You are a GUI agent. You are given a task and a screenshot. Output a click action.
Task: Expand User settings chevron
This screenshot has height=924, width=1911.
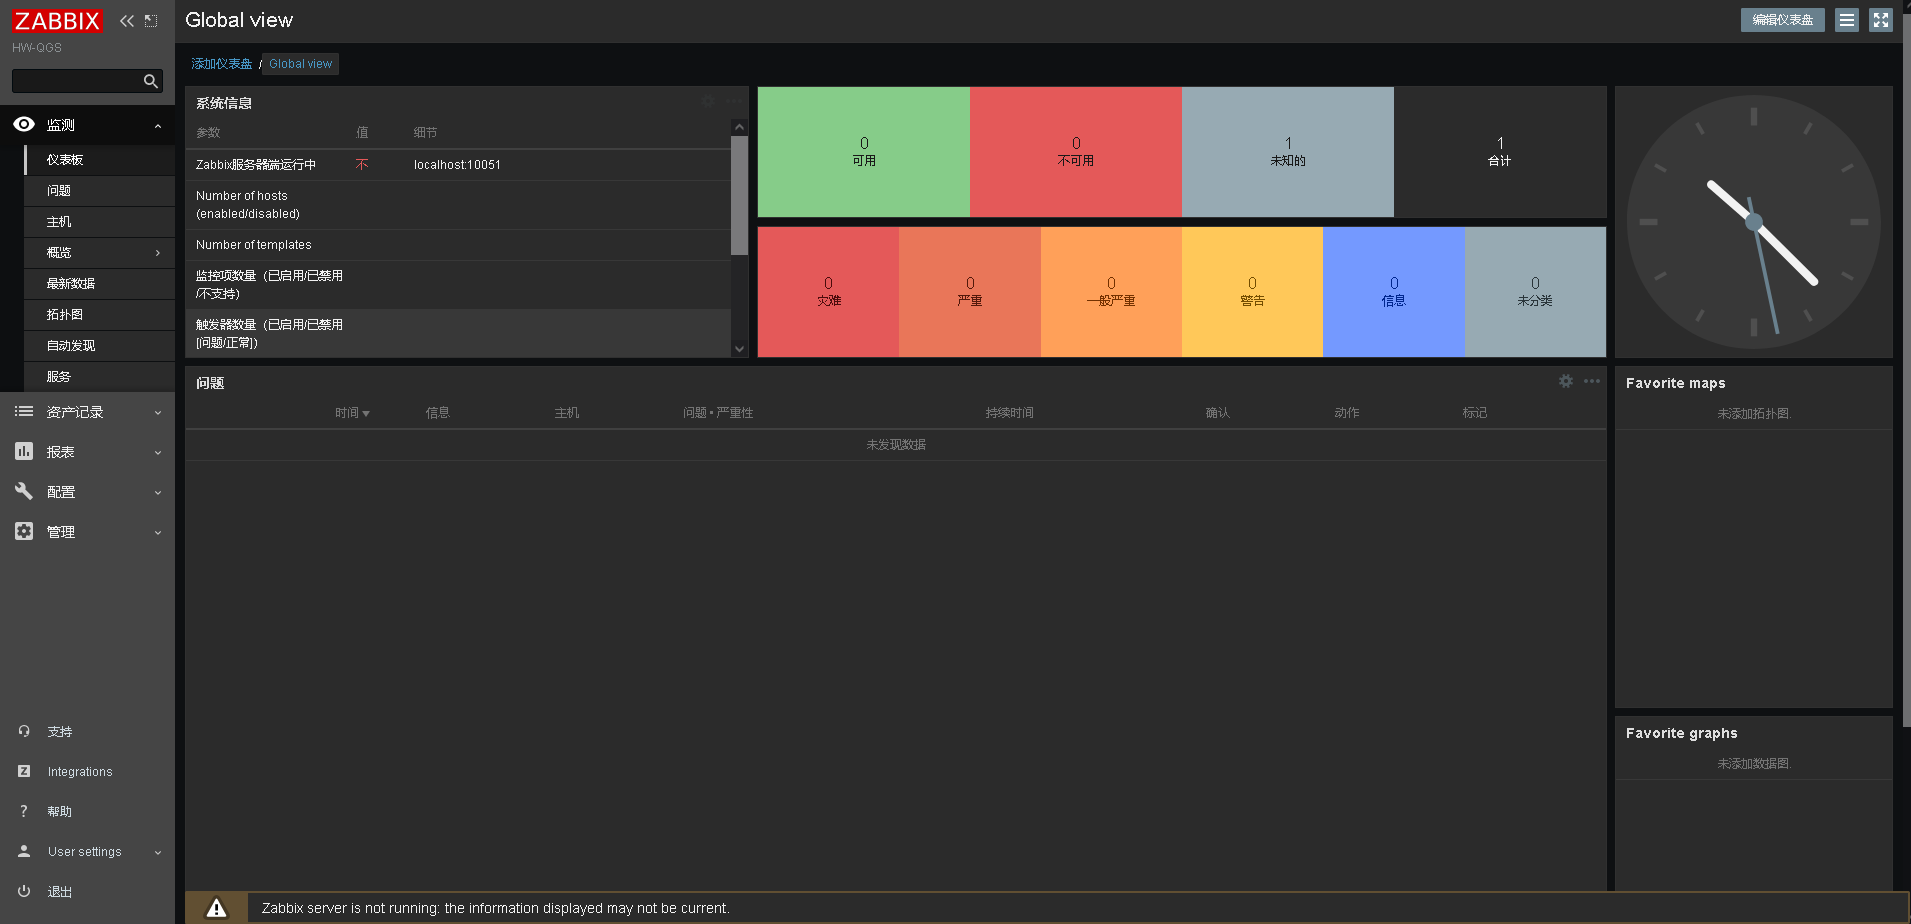pos(158,853)
